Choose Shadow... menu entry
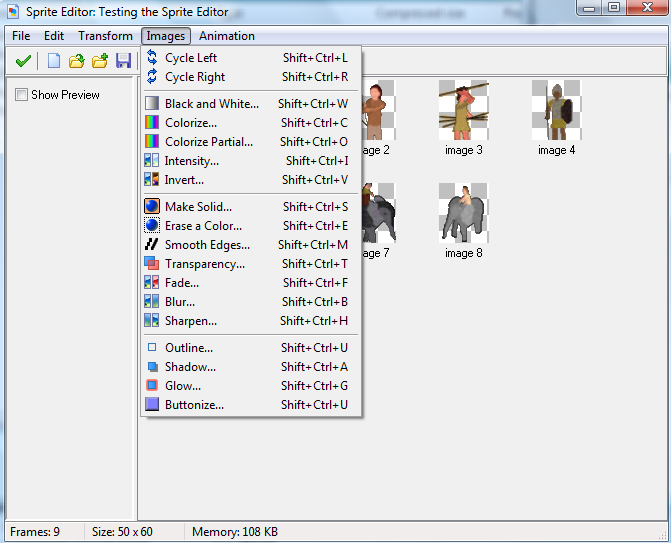This screenshot has width=671, height=543. (x=251, y=367)
